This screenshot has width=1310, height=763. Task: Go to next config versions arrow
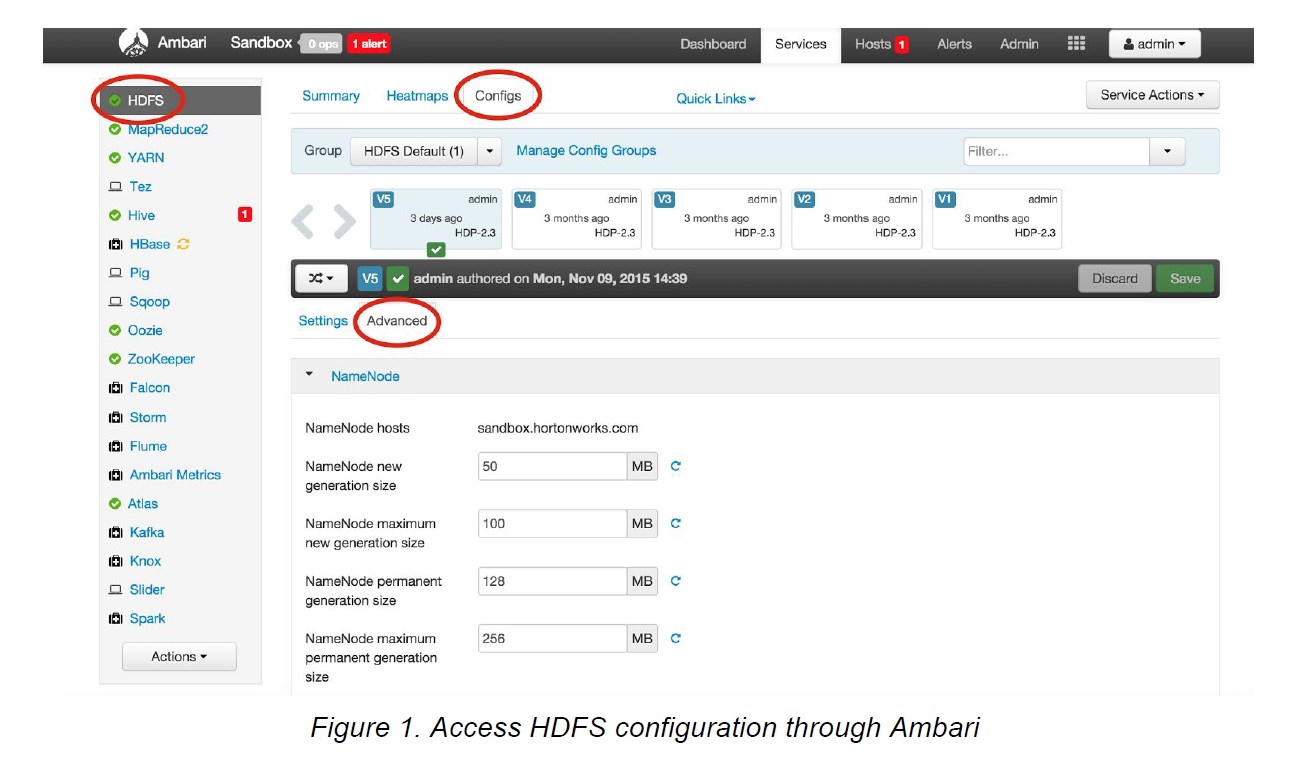tap(344, 222)
